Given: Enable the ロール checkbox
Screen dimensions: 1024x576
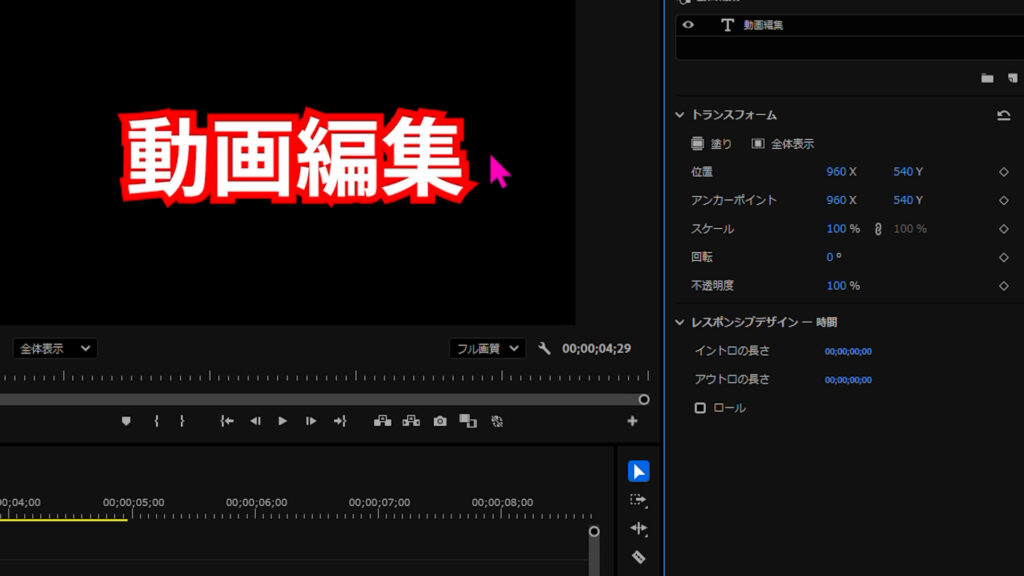Looking at the screenshot, I should 700,408.
